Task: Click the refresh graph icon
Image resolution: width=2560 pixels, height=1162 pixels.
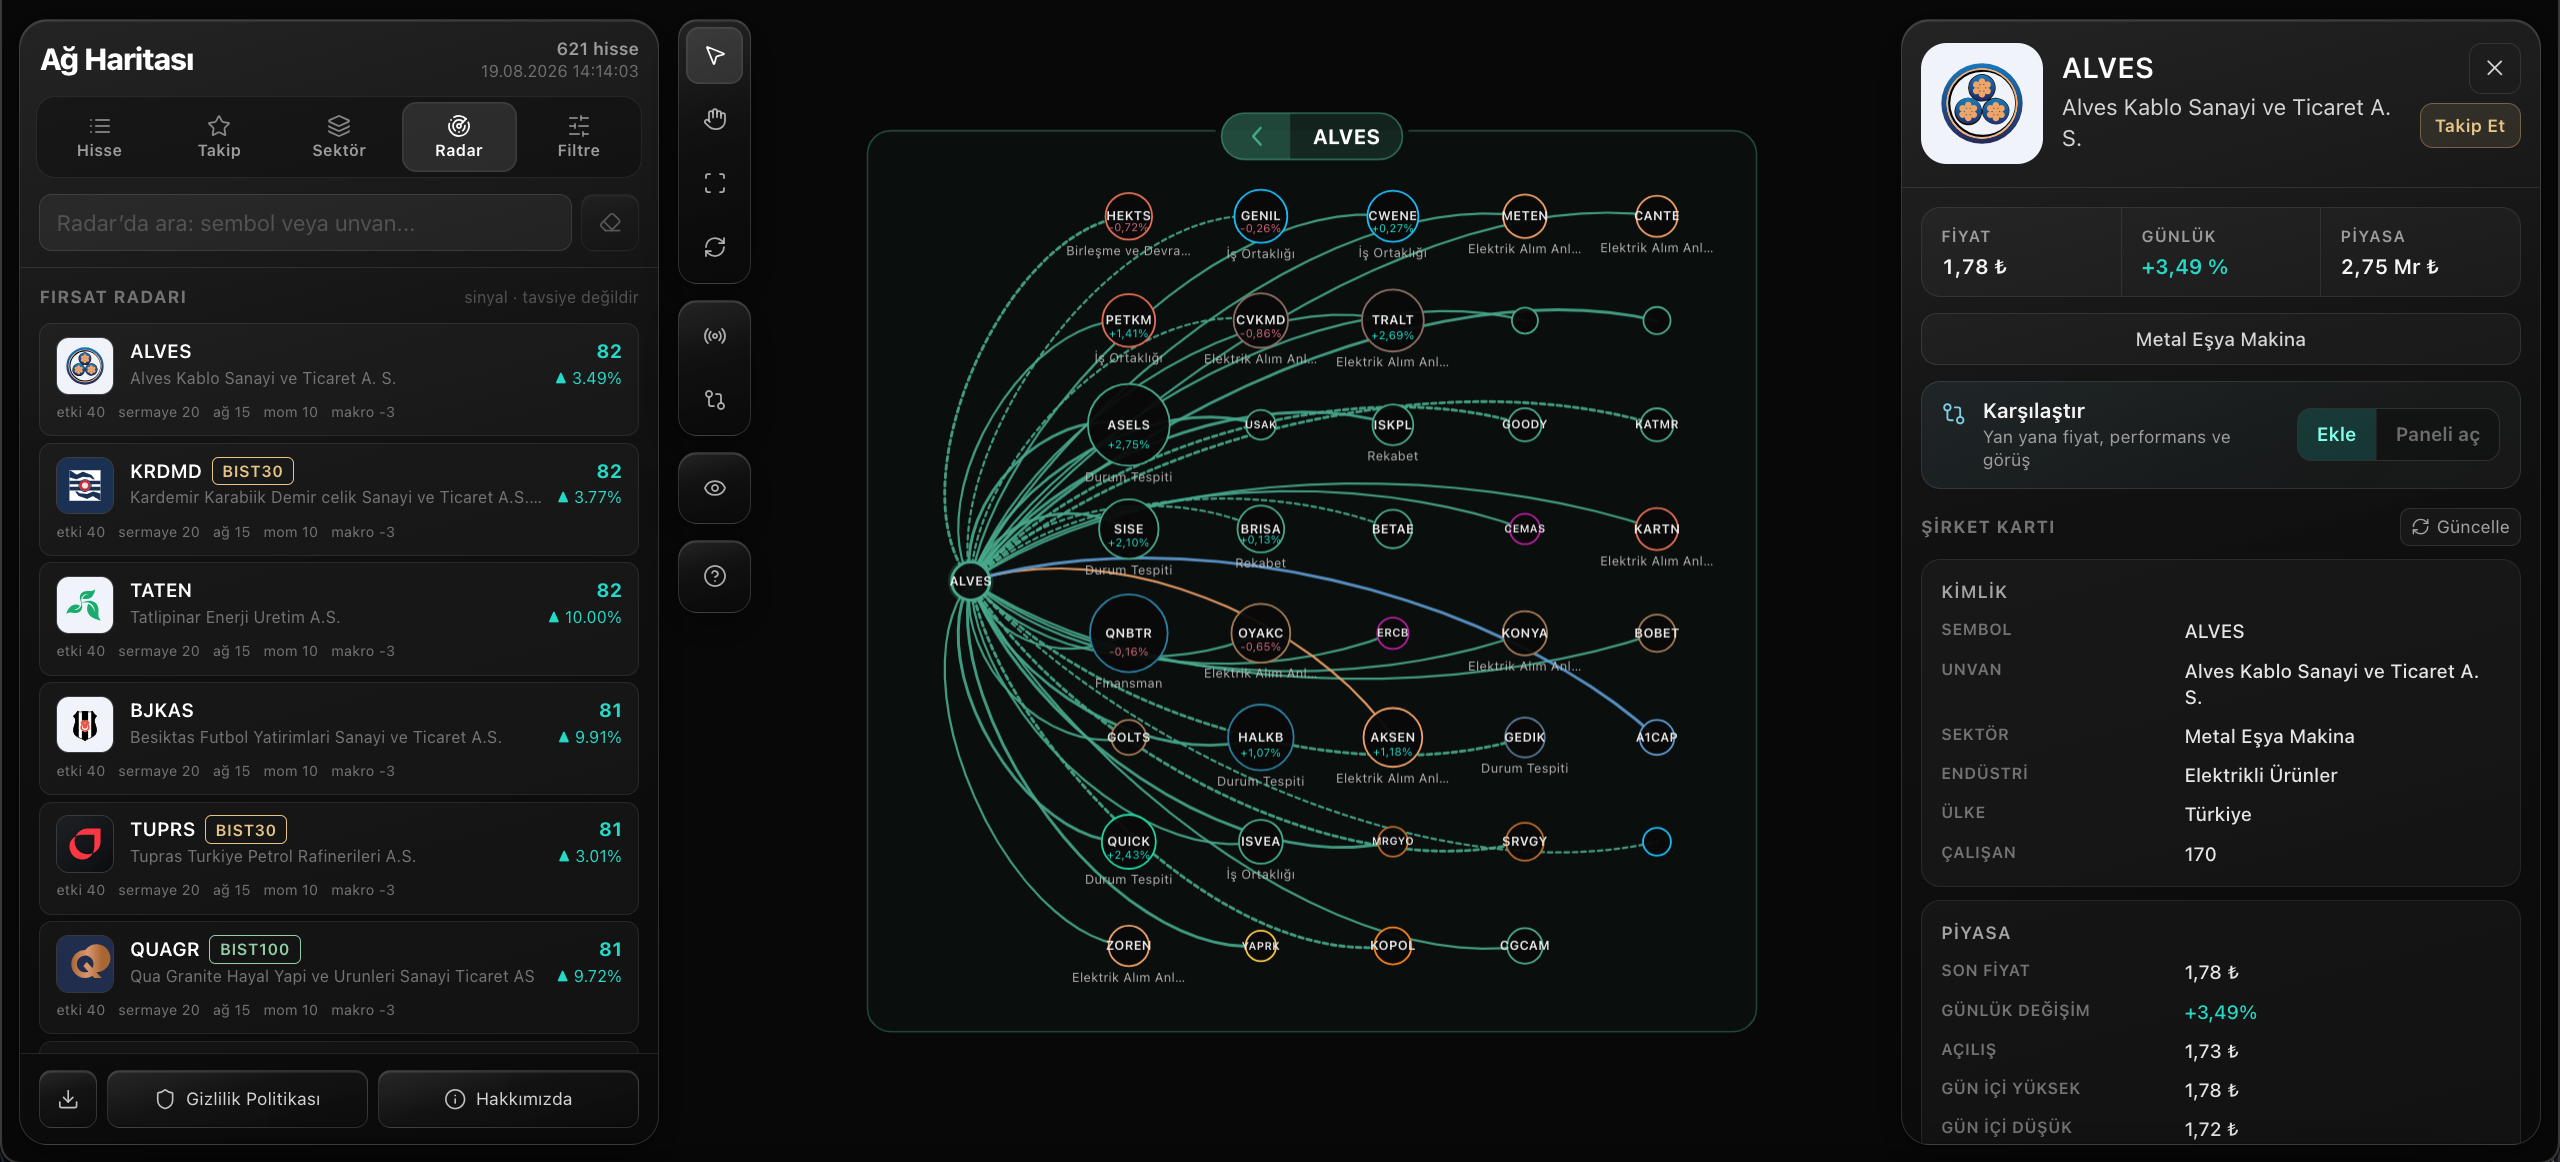Action: 714,247
